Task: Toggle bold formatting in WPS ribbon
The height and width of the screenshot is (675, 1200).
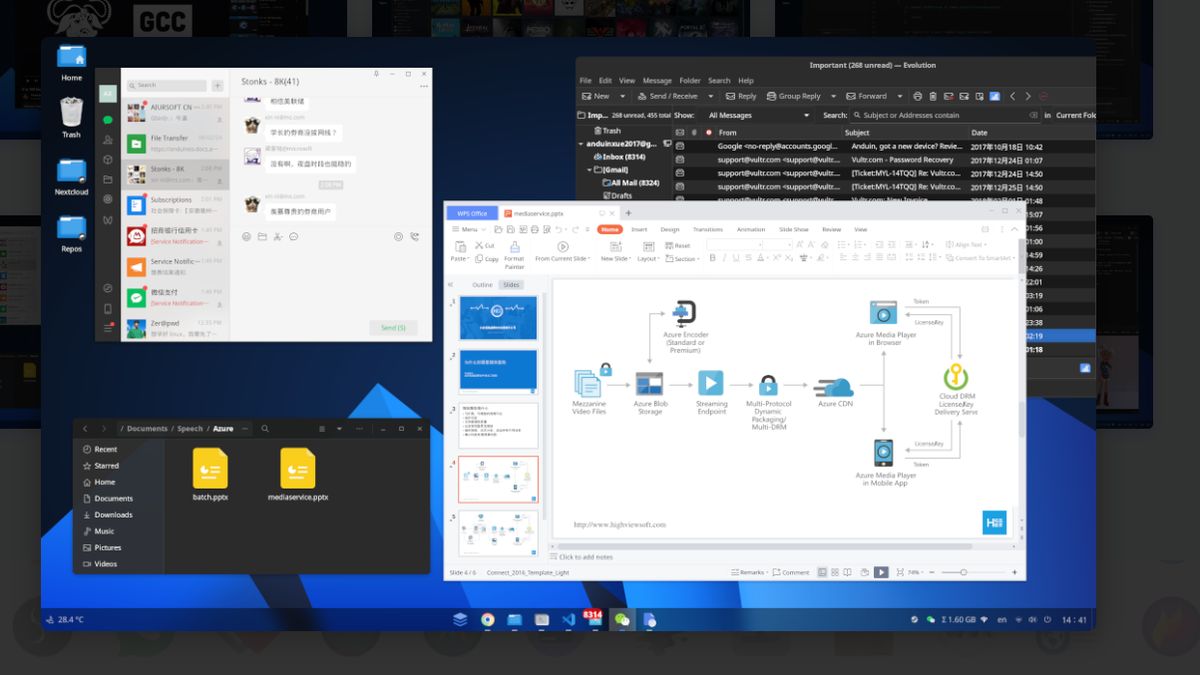Action: point(712,258)
